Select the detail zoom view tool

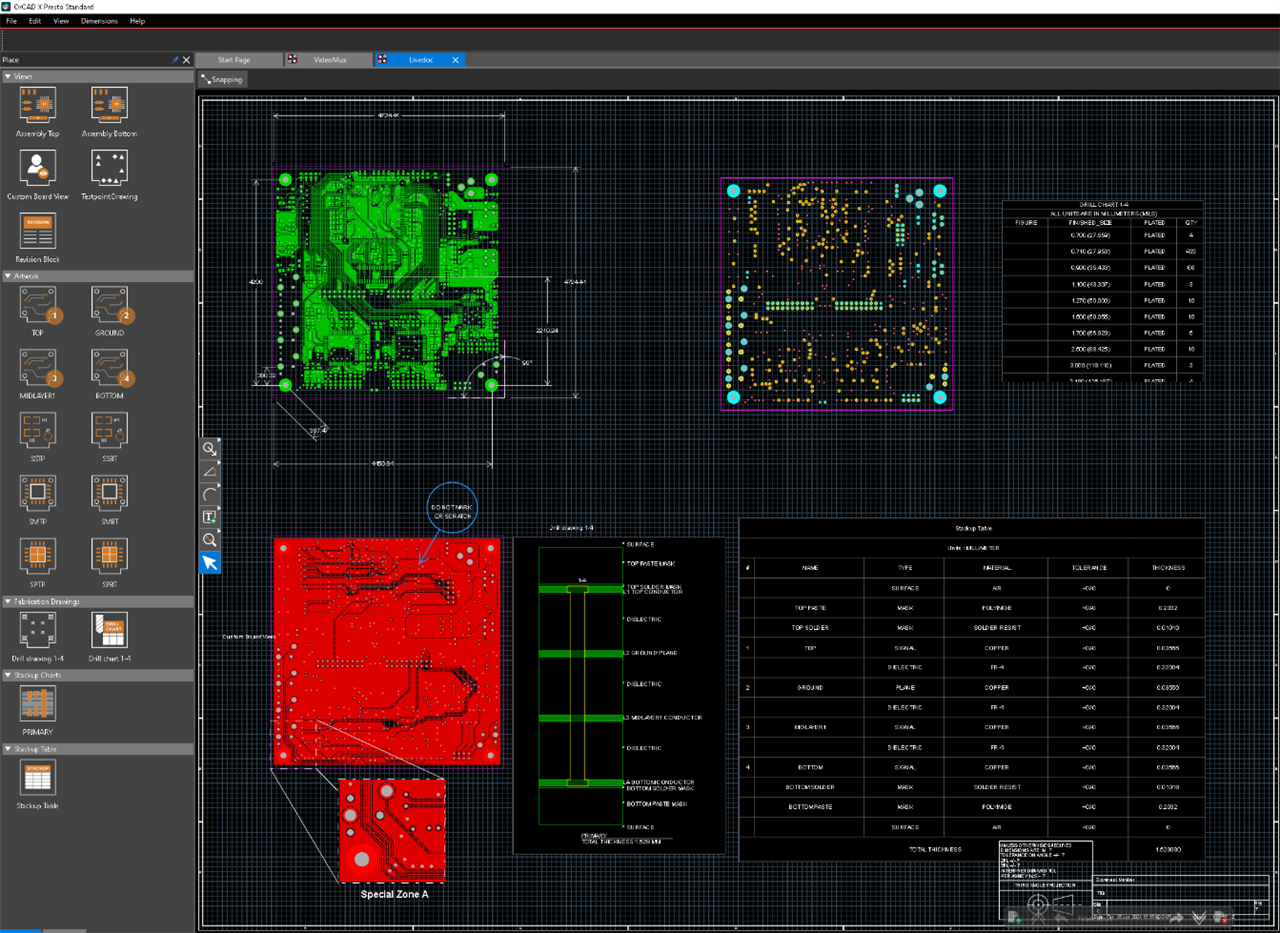click(x=210, y=540)
